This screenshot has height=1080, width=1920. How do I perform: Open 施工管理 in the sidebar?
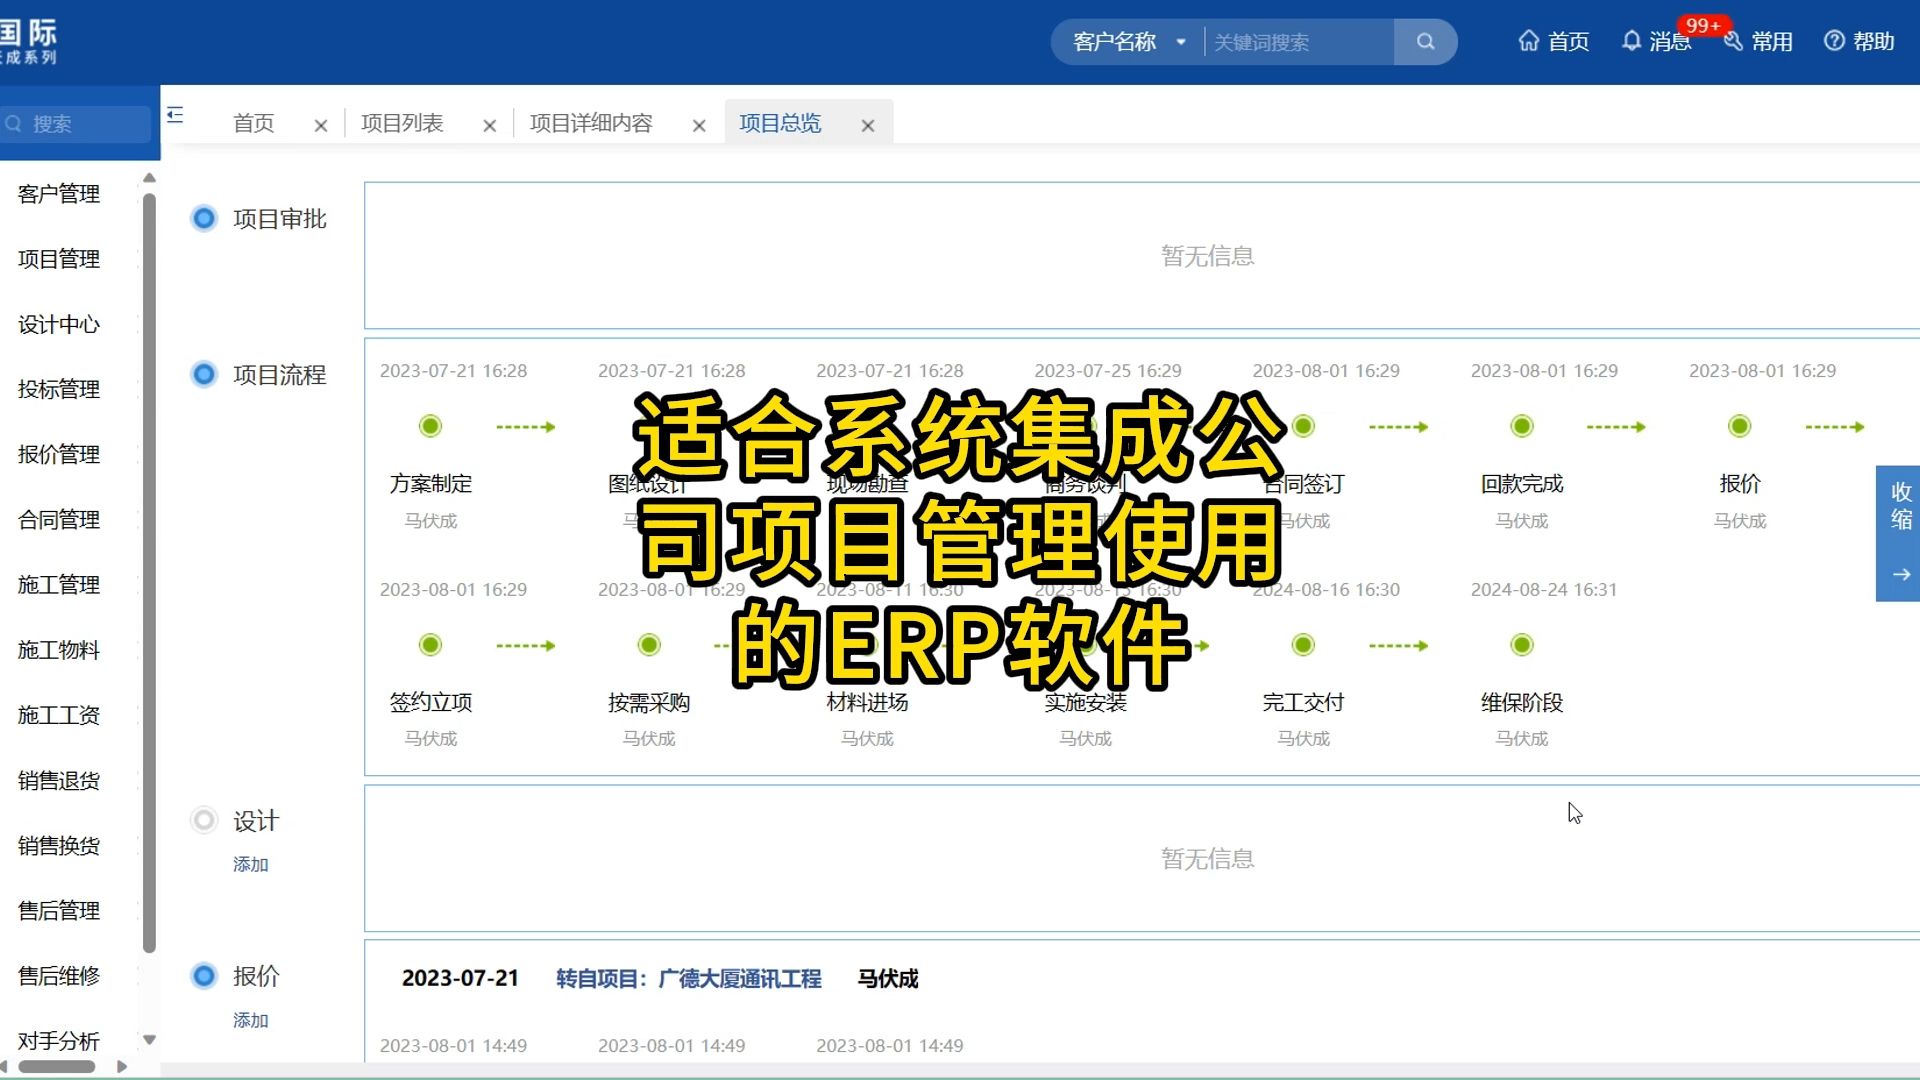coord(59,585)
